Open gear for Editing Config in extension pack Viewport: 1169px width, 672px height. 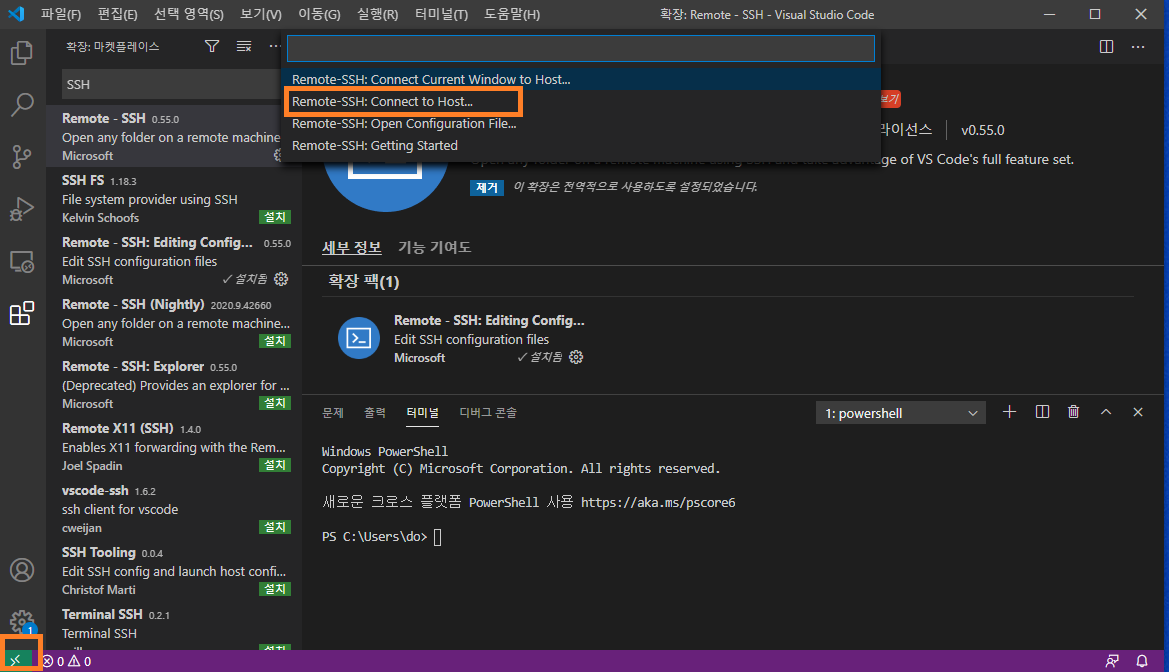pyautogui.click(x=576, y=357)
